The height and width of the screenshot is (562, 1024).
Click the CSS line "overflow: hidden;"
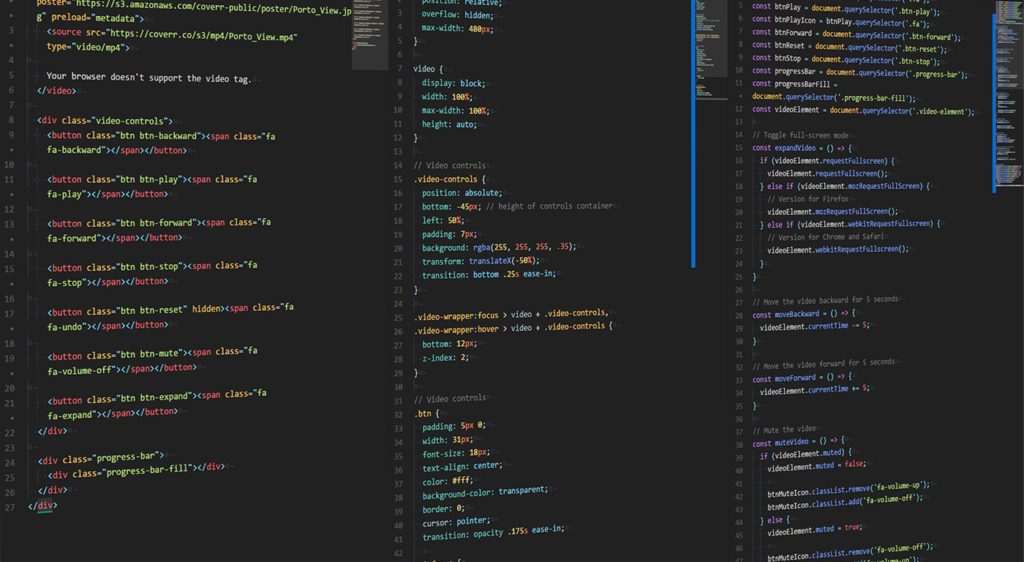(x=458, y=14)
